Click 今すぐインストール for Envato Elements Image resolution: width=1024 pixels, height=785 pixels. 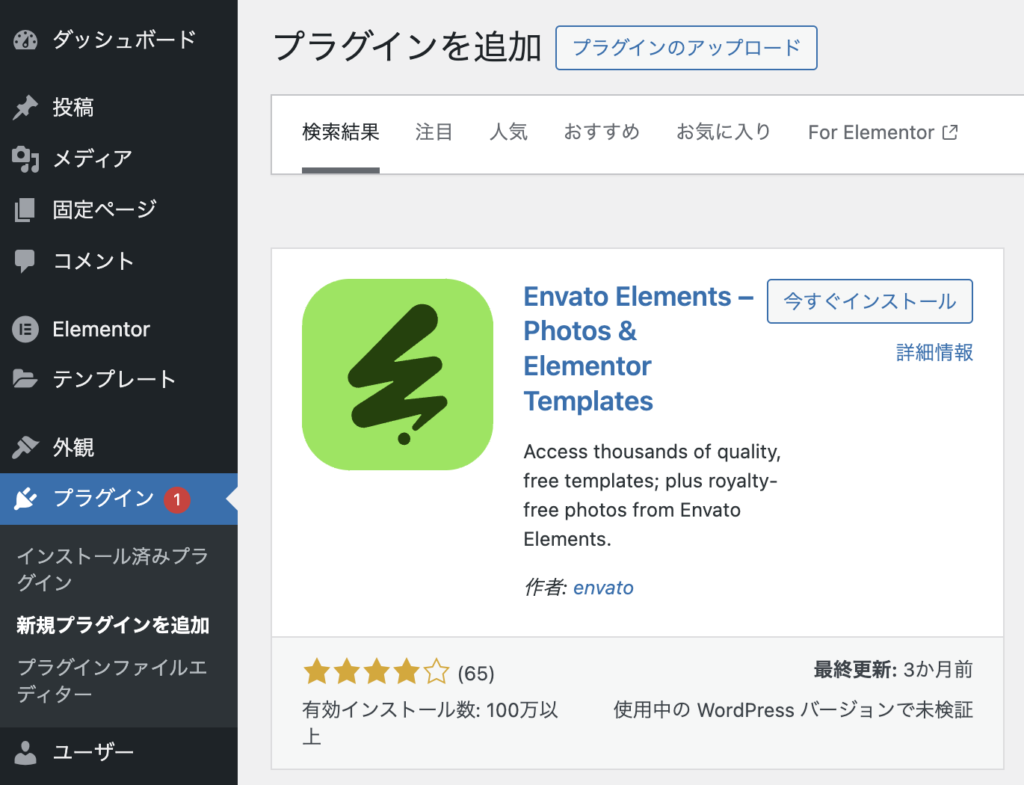click(870, 301)
